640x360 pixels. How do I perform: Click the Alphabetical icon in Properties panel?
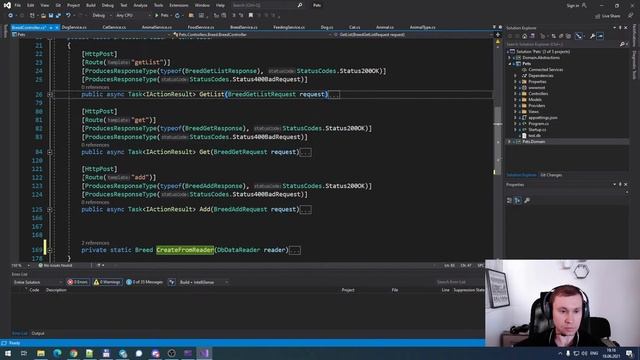tap(518, 200)
